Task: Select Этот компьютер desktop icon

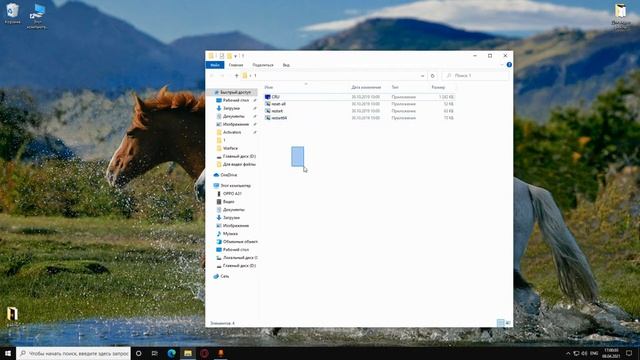Action: click(x=37, y=16)
